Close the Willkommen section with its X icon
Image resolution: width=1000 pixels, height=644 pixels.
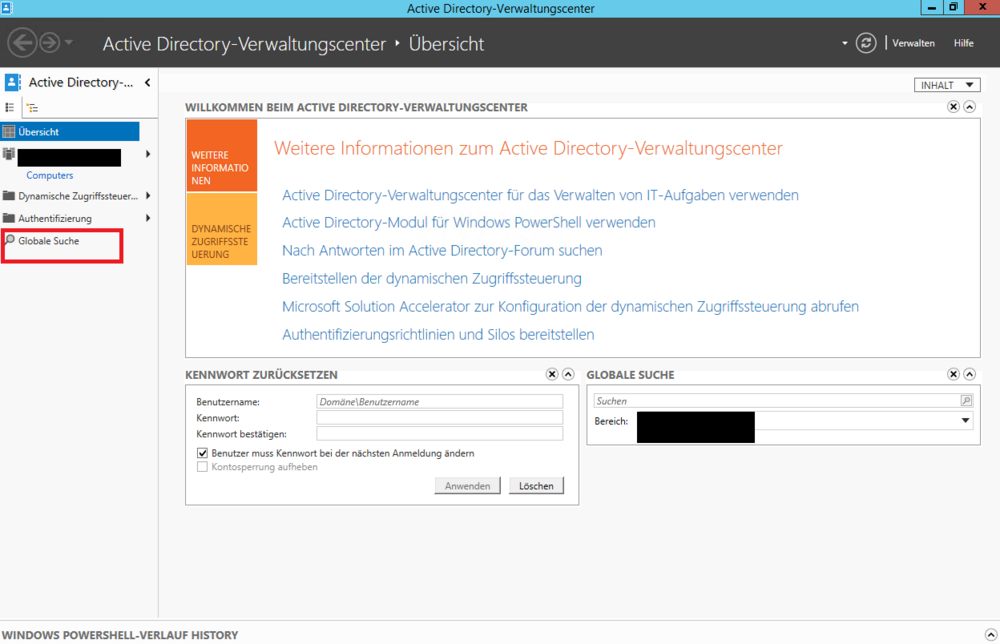point(953,107)
